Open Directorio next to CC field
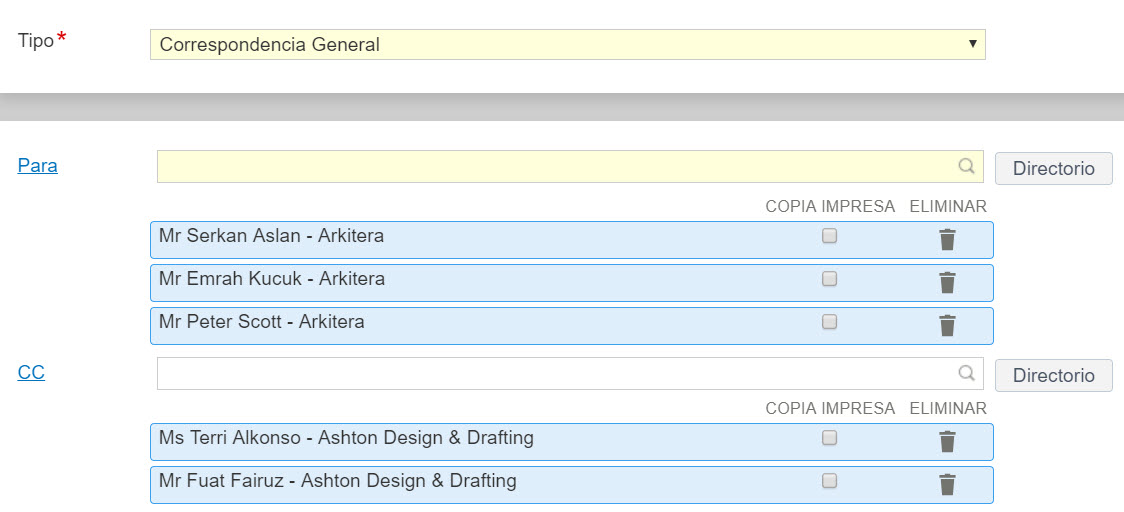This screenshot has width=1124, height=512. (1053, 376)
